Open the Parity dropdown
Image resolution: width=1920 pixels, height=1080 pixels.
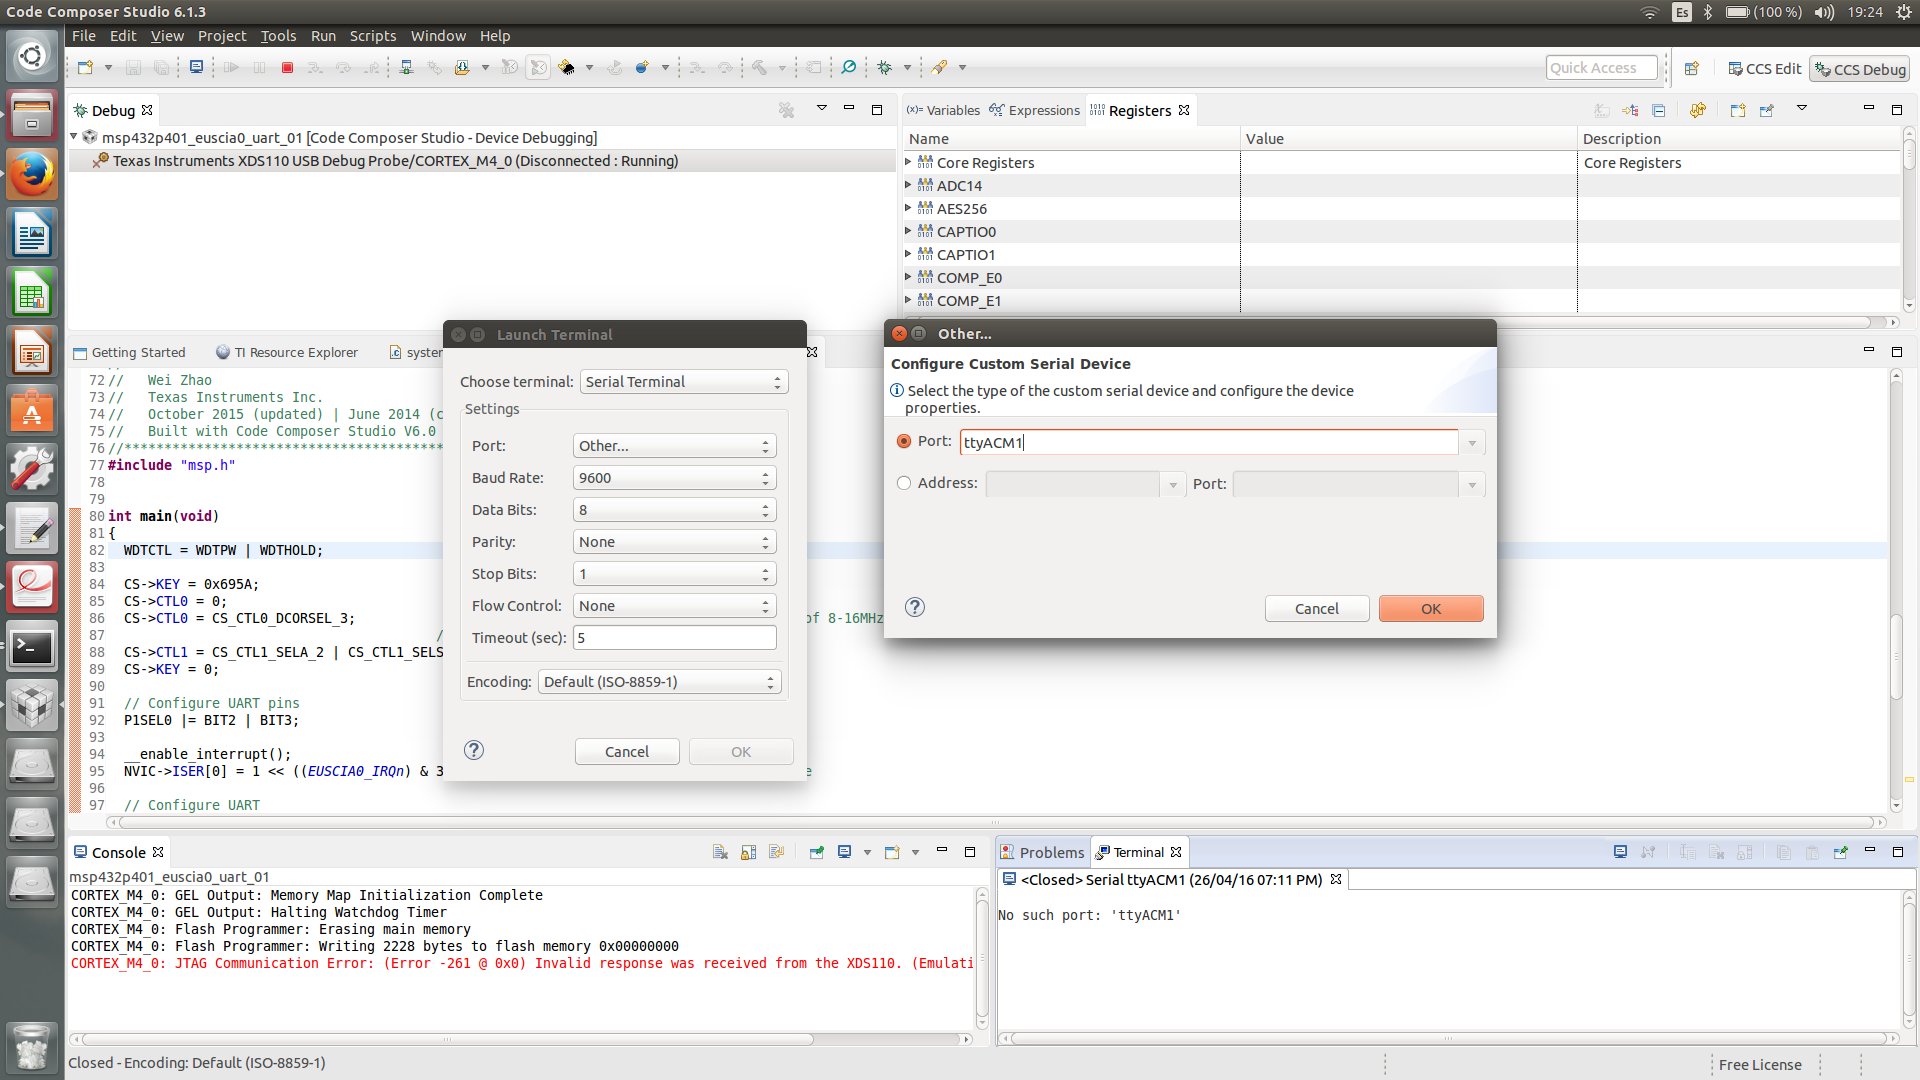[x=675, y=542]
